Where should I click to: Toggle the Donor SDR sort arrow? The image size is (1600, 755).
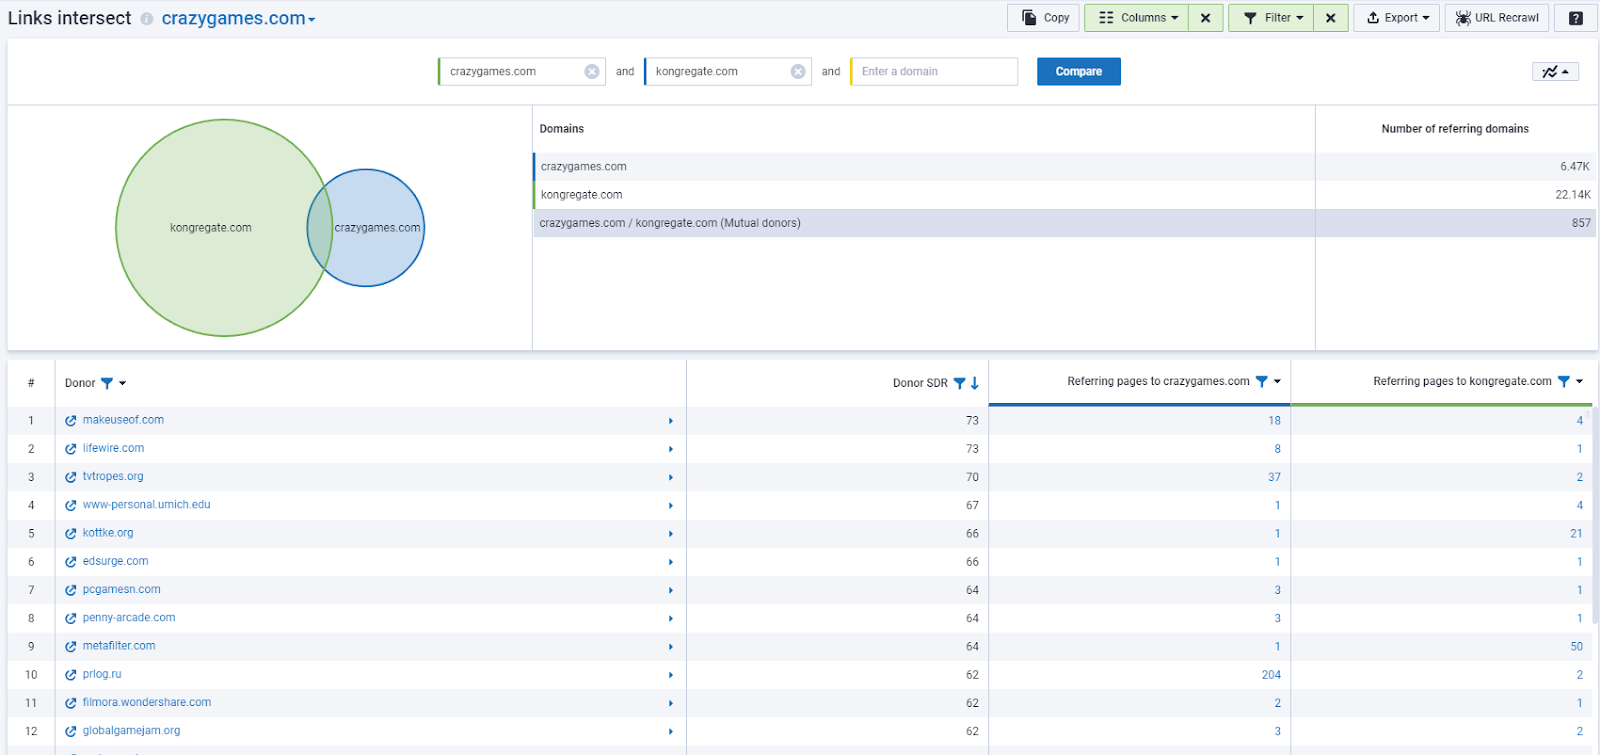(975, 383)
